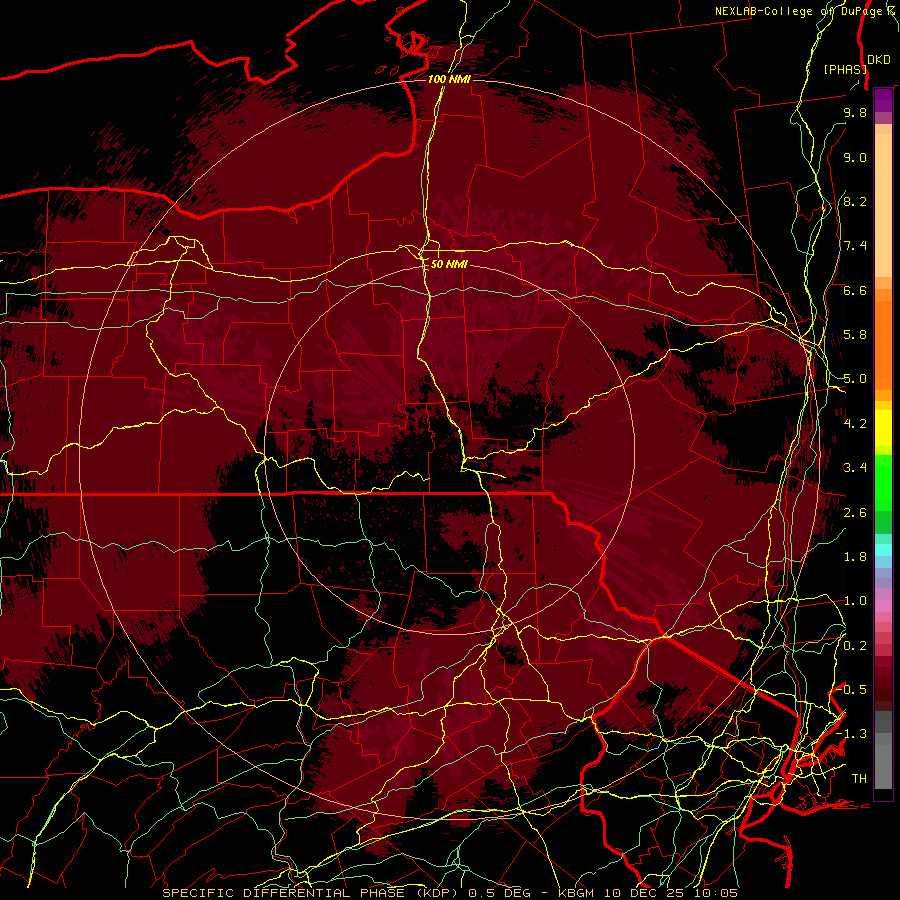
Task: Click the "-1.3" legend value
Action: tap(851, 734)
